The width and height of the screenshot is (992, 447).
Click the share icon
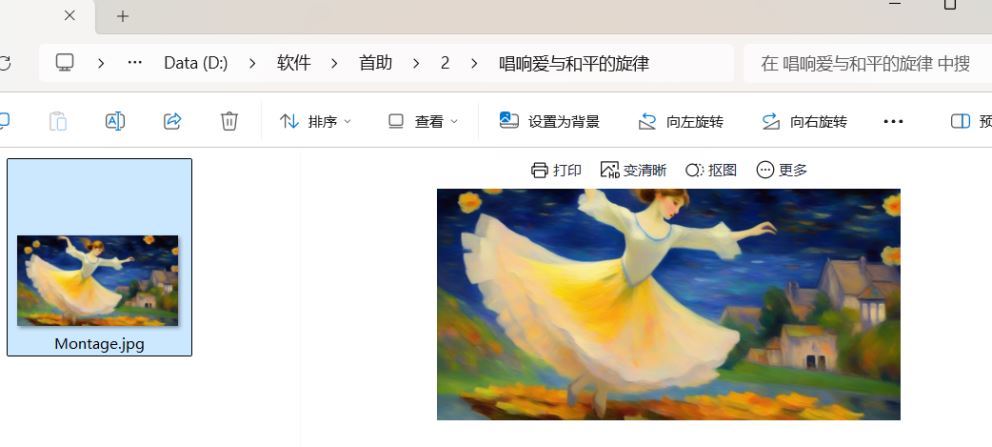(172, 121)
